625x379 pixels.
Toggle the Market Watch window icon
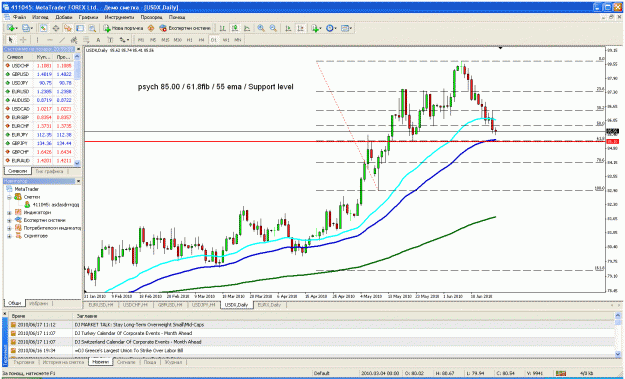(x=43, y=28)
